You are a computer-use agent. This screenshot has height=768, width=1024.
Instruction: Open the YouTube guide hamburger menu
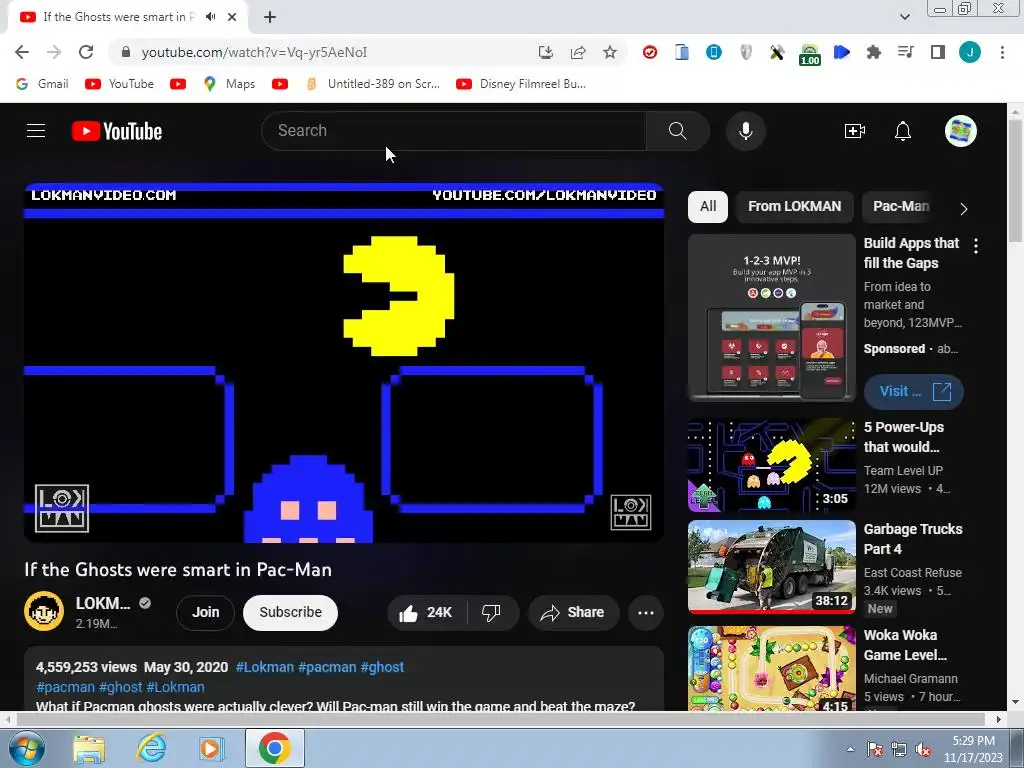point(36,131)
